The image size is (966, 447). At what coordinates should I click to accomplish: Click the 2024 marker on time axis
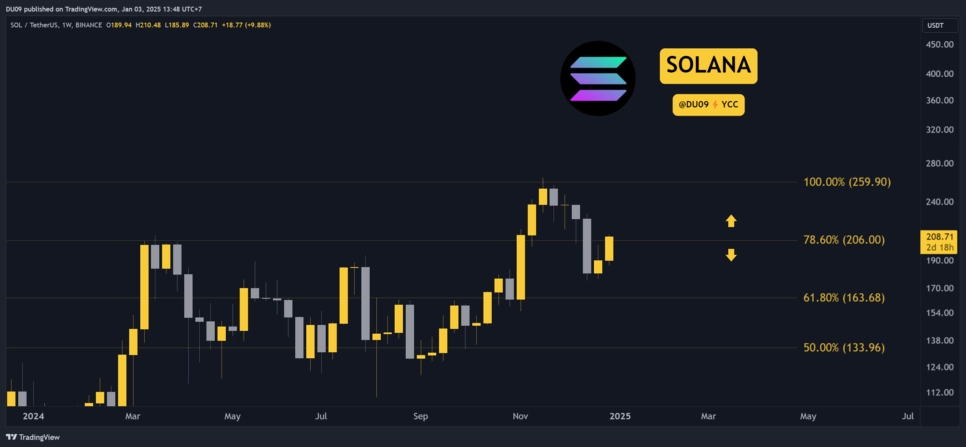tap(33, 415)
